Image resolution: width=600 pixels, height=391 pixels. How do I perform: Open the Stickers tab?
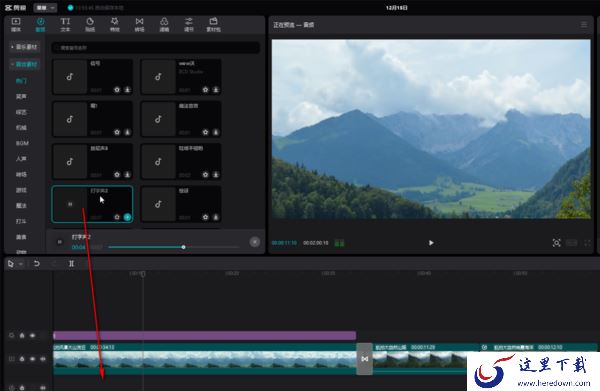click(x=90, y=24)
